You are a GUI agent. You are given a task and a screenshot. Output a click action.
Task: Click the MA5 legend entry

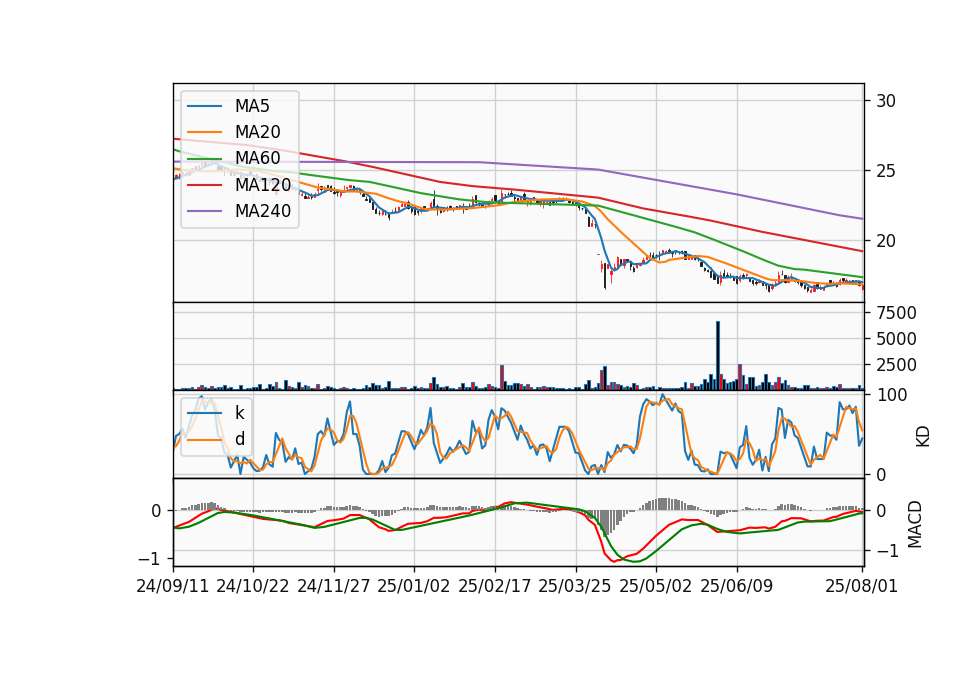(x=229, y=106)
